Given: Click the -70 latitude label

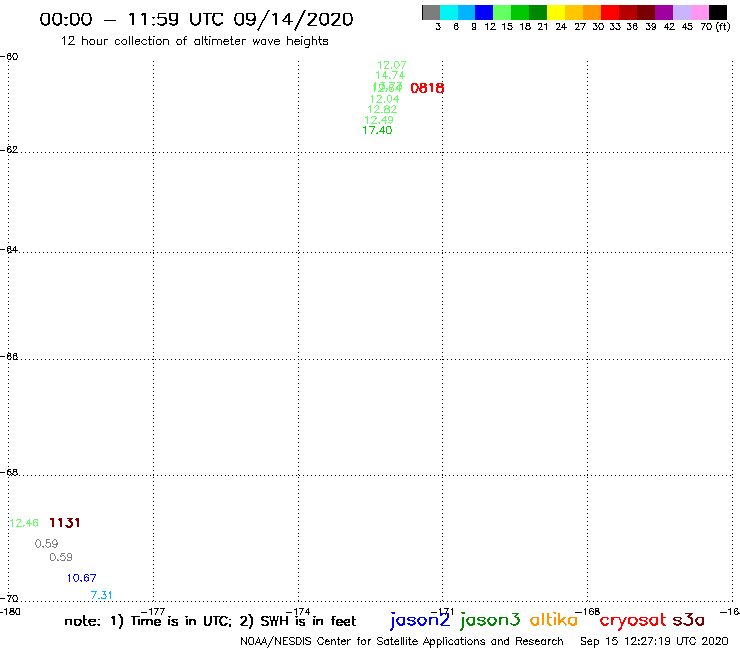Looking at the screenshot, I should click(9, 599).
